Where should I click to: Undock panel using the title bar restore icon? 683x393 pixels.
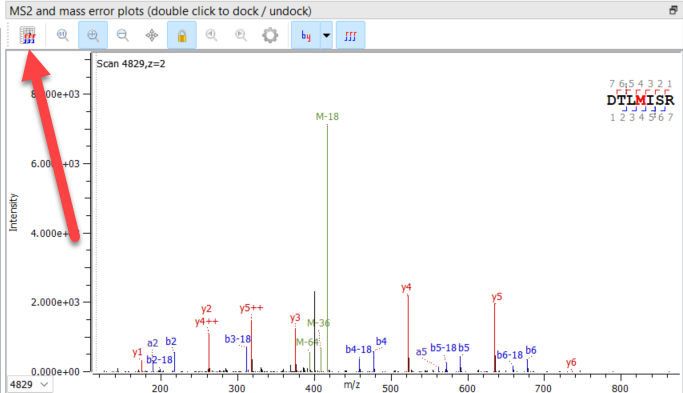pos(673,10)
